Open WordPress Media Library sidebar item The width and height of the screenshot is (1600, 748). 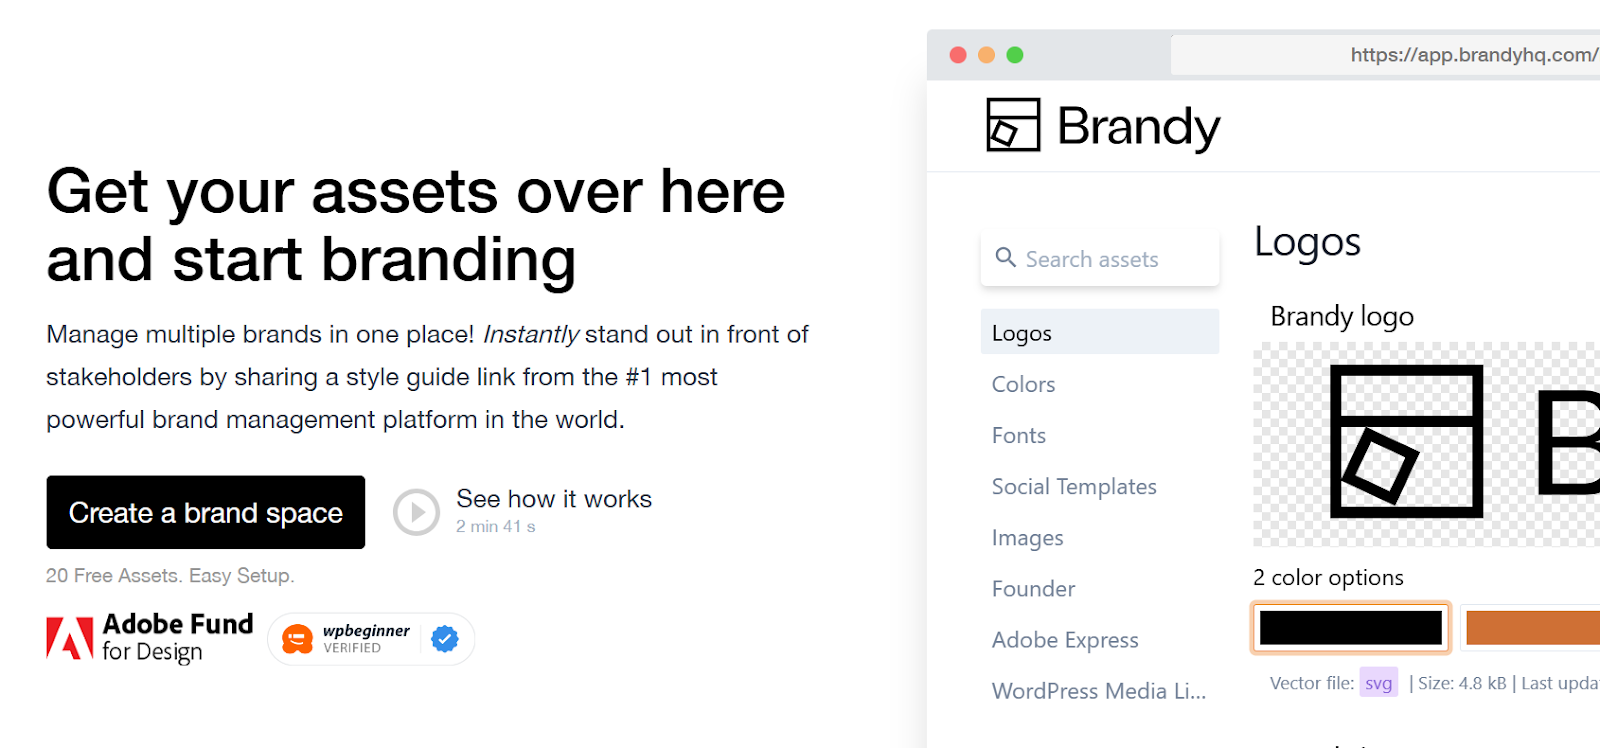pyautogui.click(x=1098, y=691)
